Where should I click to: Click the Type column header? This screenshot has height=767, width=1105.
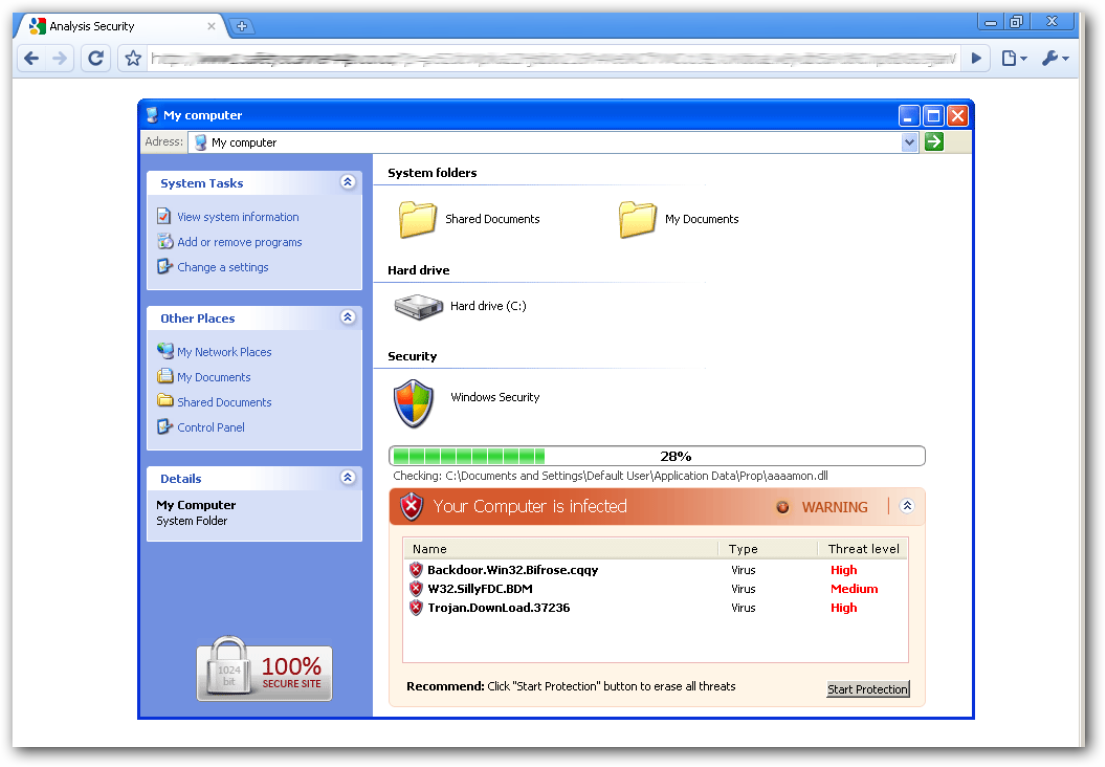[743, 549]
